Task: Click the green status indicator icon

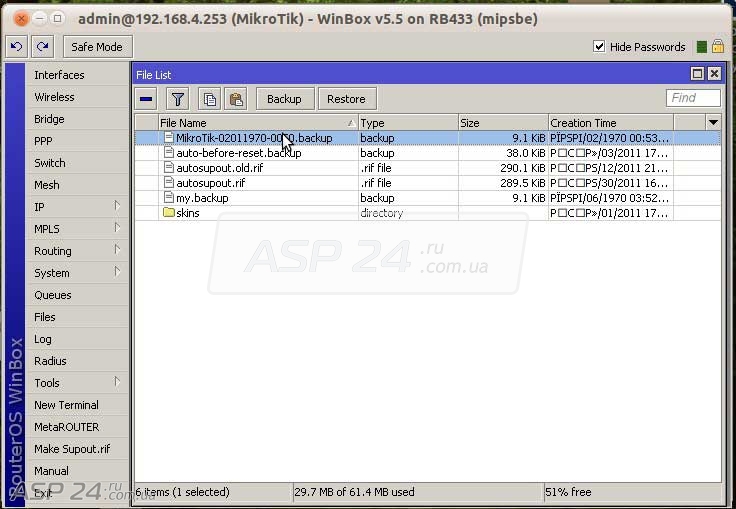Action: pos(702,47)
